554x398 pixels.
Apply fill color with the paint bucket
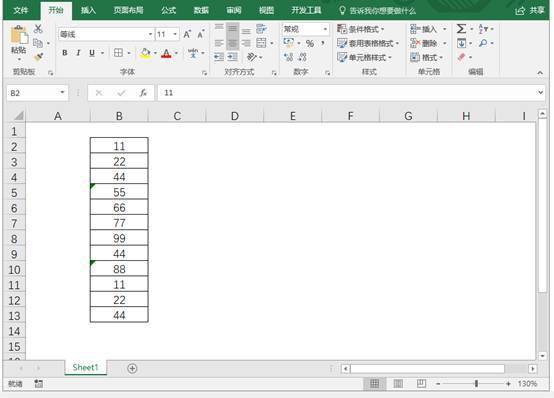(145, 53)
